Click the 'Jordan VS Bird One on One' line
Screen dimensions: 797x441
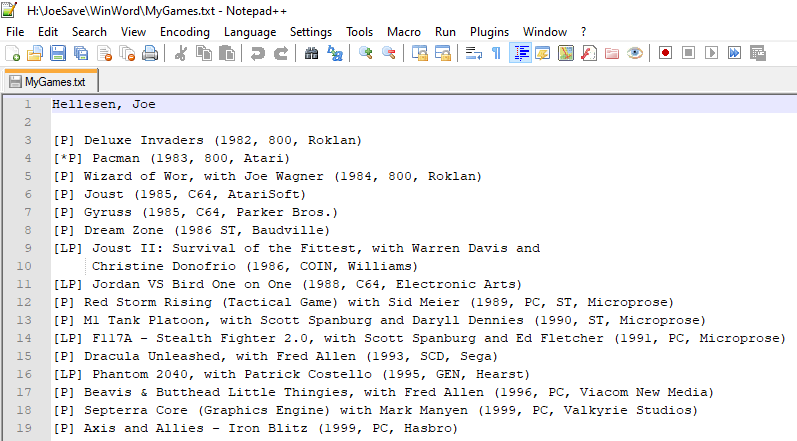[288, 284]
